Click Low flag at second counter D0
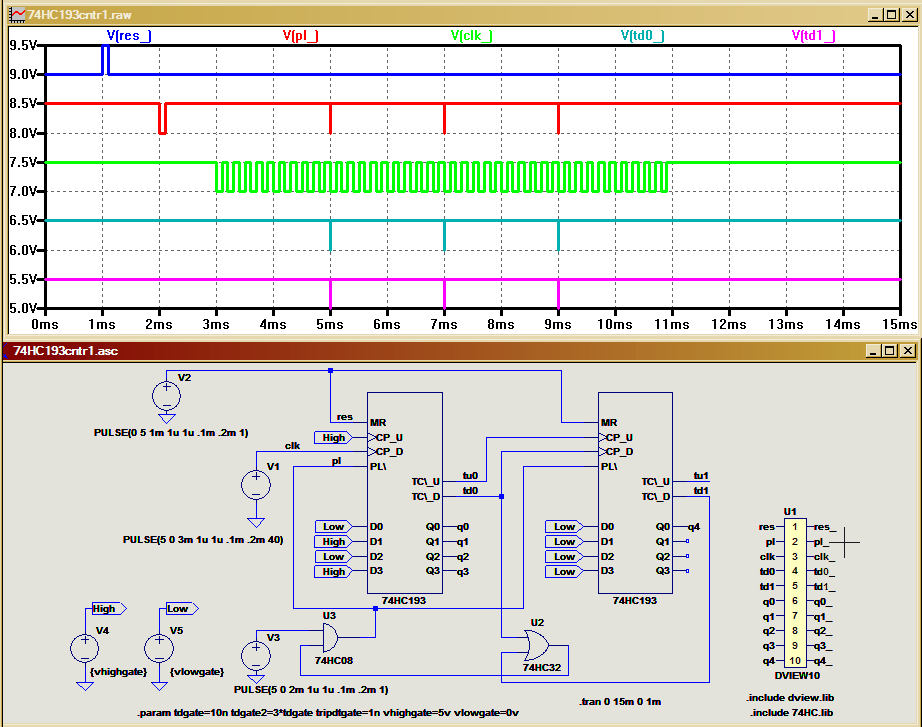Viewport: 922px width, 727px height. click(564, 526)
